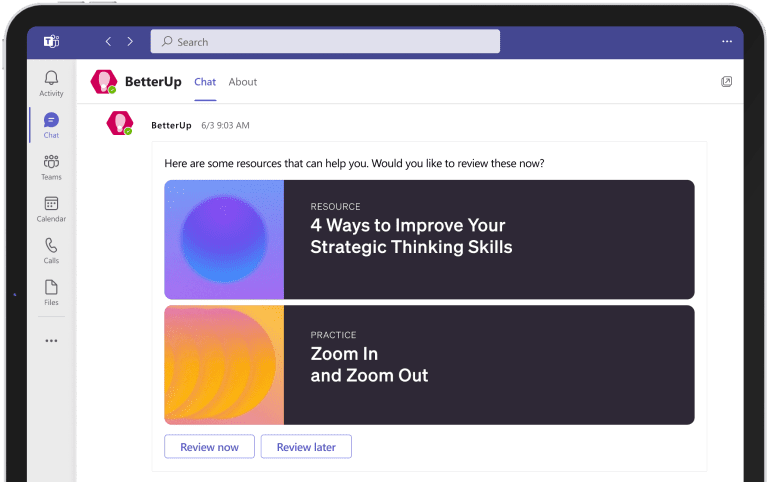The height and width of the screenshot is (482, 768).
Task: Select the Chat icon in sidebar
Action: (x=51, y=125)
